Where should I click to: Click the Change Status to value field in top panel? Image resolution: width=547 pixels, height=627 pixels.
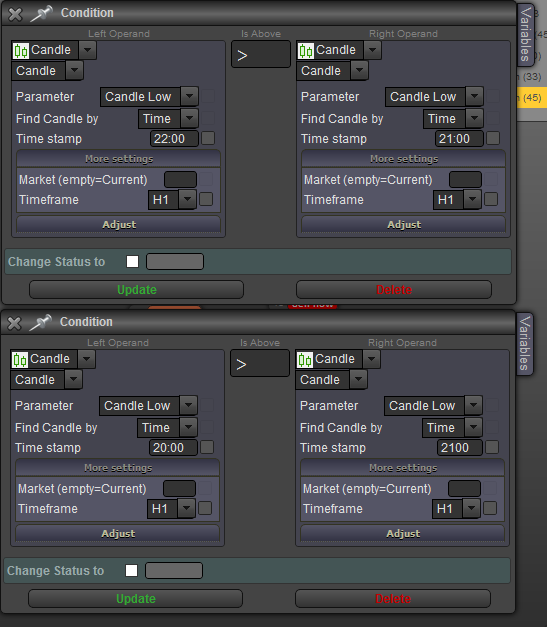point(175,262)
